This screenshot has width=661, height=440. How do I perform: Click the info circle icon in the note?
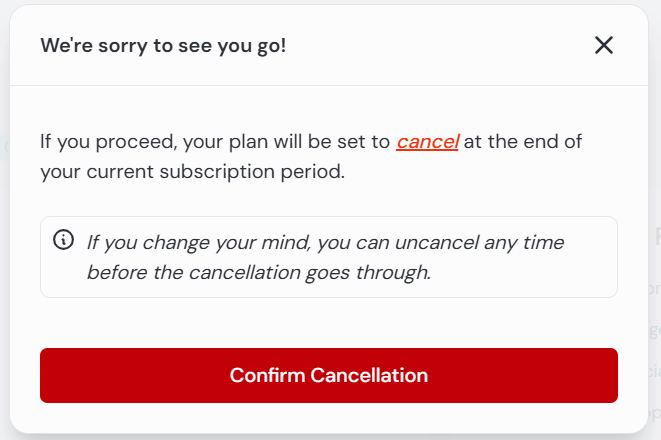pyautogui.click(x=64, y=240)
